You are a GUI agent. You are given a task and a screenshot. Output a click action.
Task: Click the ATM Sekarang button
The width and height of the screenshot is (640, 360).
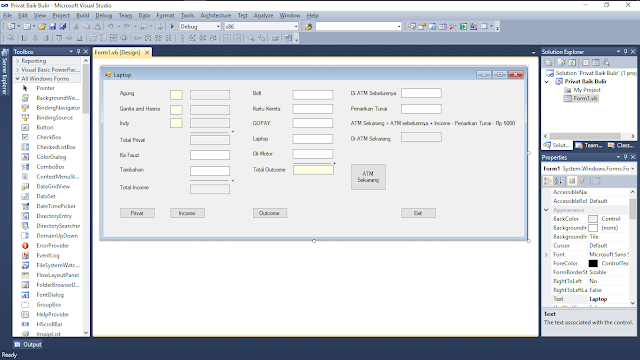pyautogui.click(x=368, y=177)
